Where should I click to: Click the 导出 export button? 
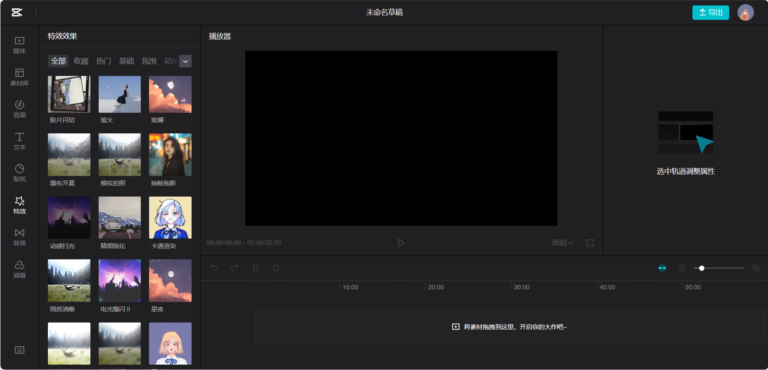(x=710, y=13)
